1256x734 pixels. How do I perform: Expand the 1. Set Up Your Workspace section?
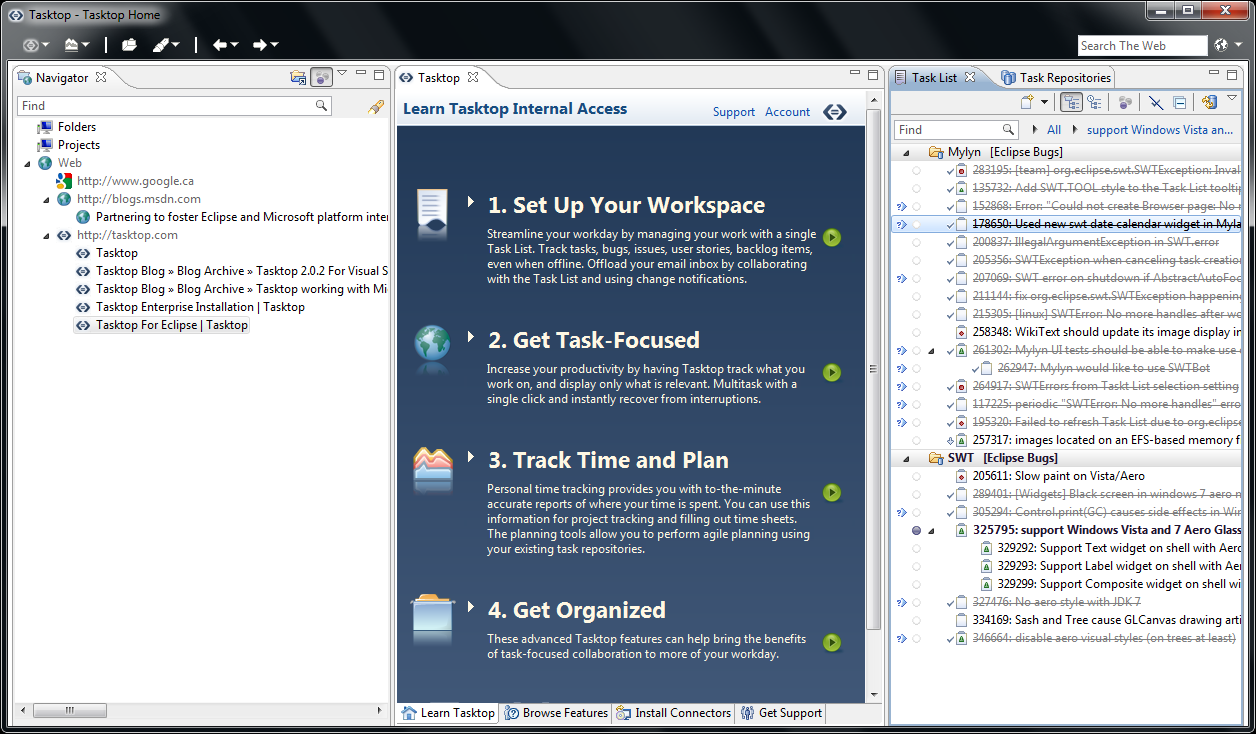[x=471, y=203]
